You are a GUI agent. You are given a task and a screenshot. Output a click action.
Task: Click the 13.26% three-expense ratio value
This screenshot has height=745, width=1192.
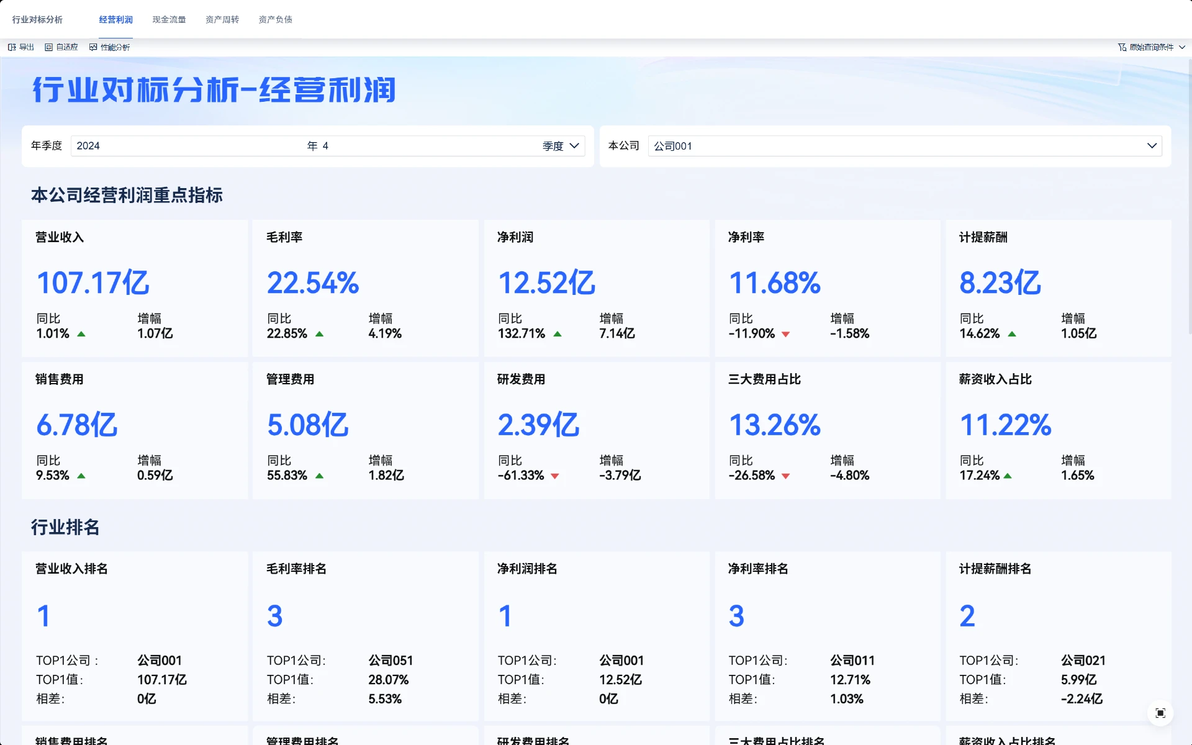pos(775,426)
